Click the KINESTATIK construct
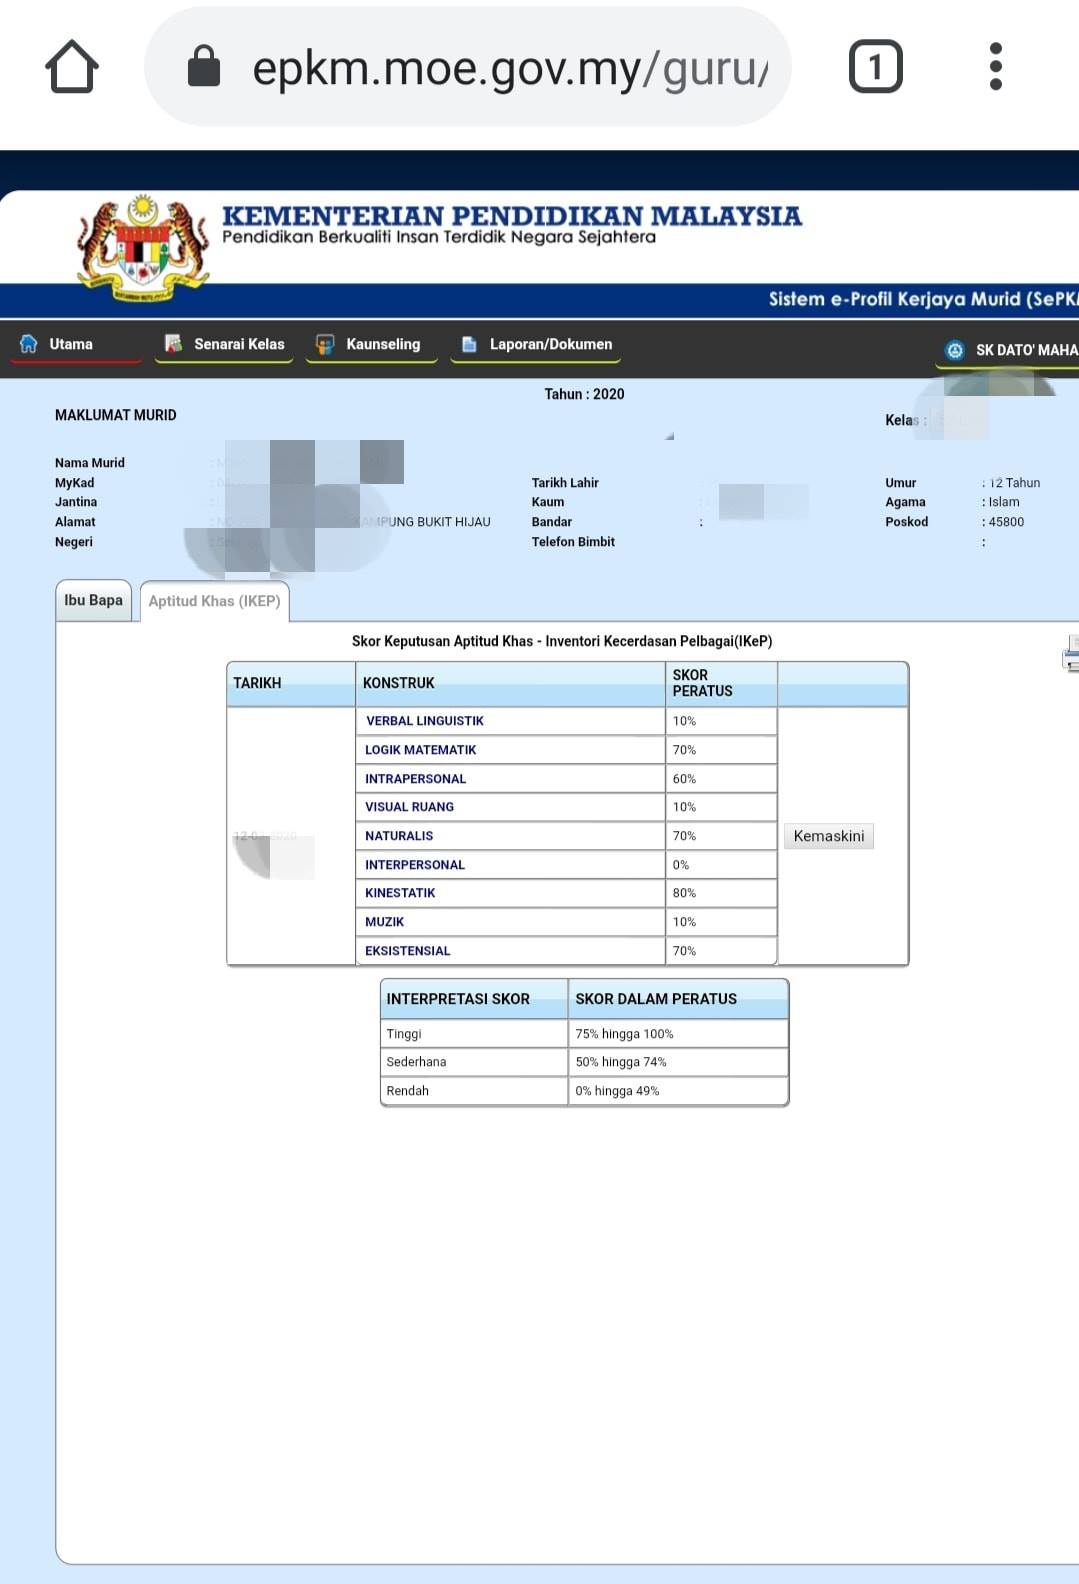 pyautogui.click(x=400, y=893)
